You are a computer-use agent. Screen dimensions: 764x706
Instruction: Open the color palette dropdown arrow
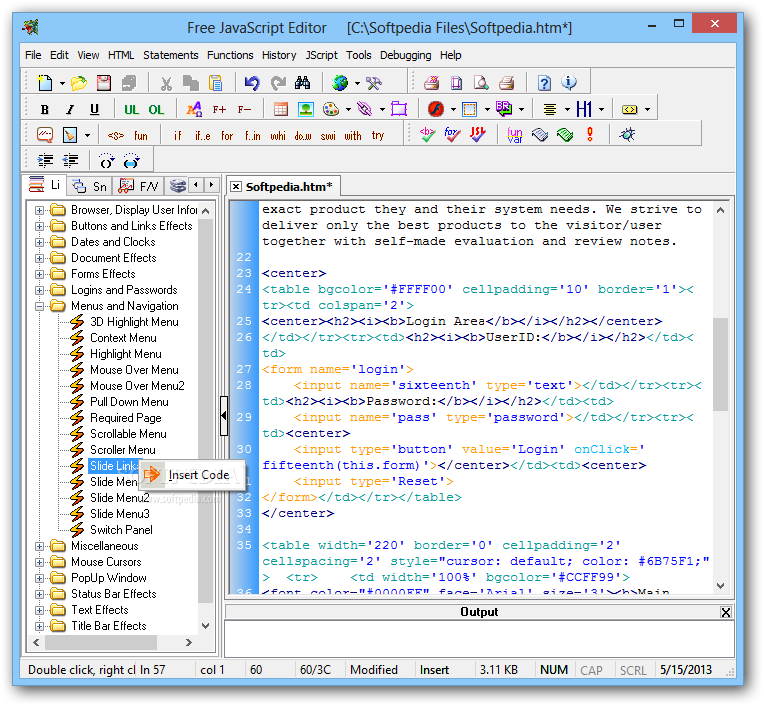tap(348, 110)
